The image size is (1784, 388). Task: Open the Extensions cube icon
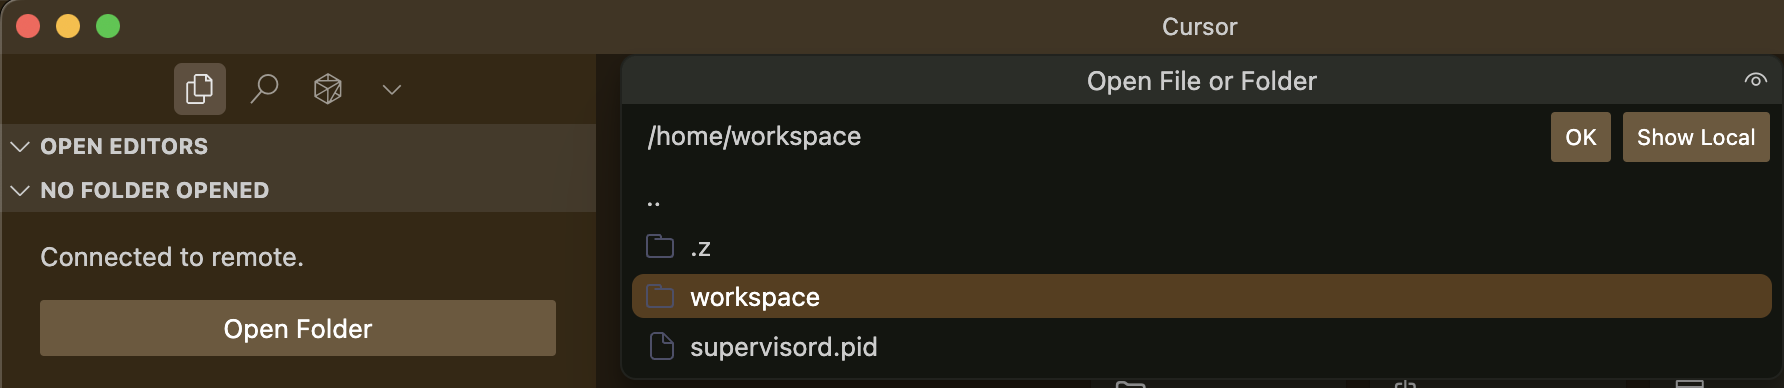pos(328,89)
